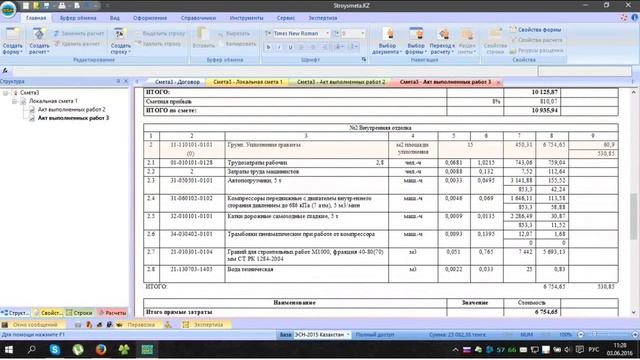The width and height of the screenshot is (640, 360).
Task: Click Переход к расчету icon
Action: (443, 34)
